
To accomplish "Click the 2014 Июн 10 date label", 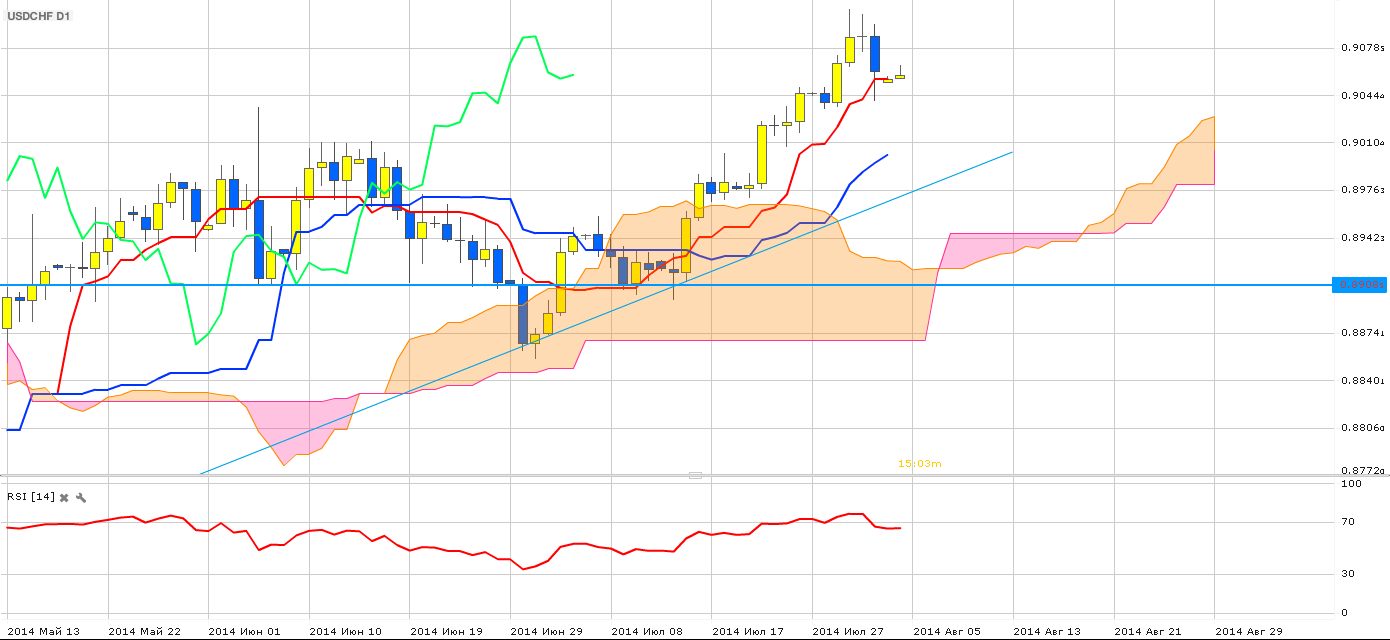I will click(x=344, y=631).
